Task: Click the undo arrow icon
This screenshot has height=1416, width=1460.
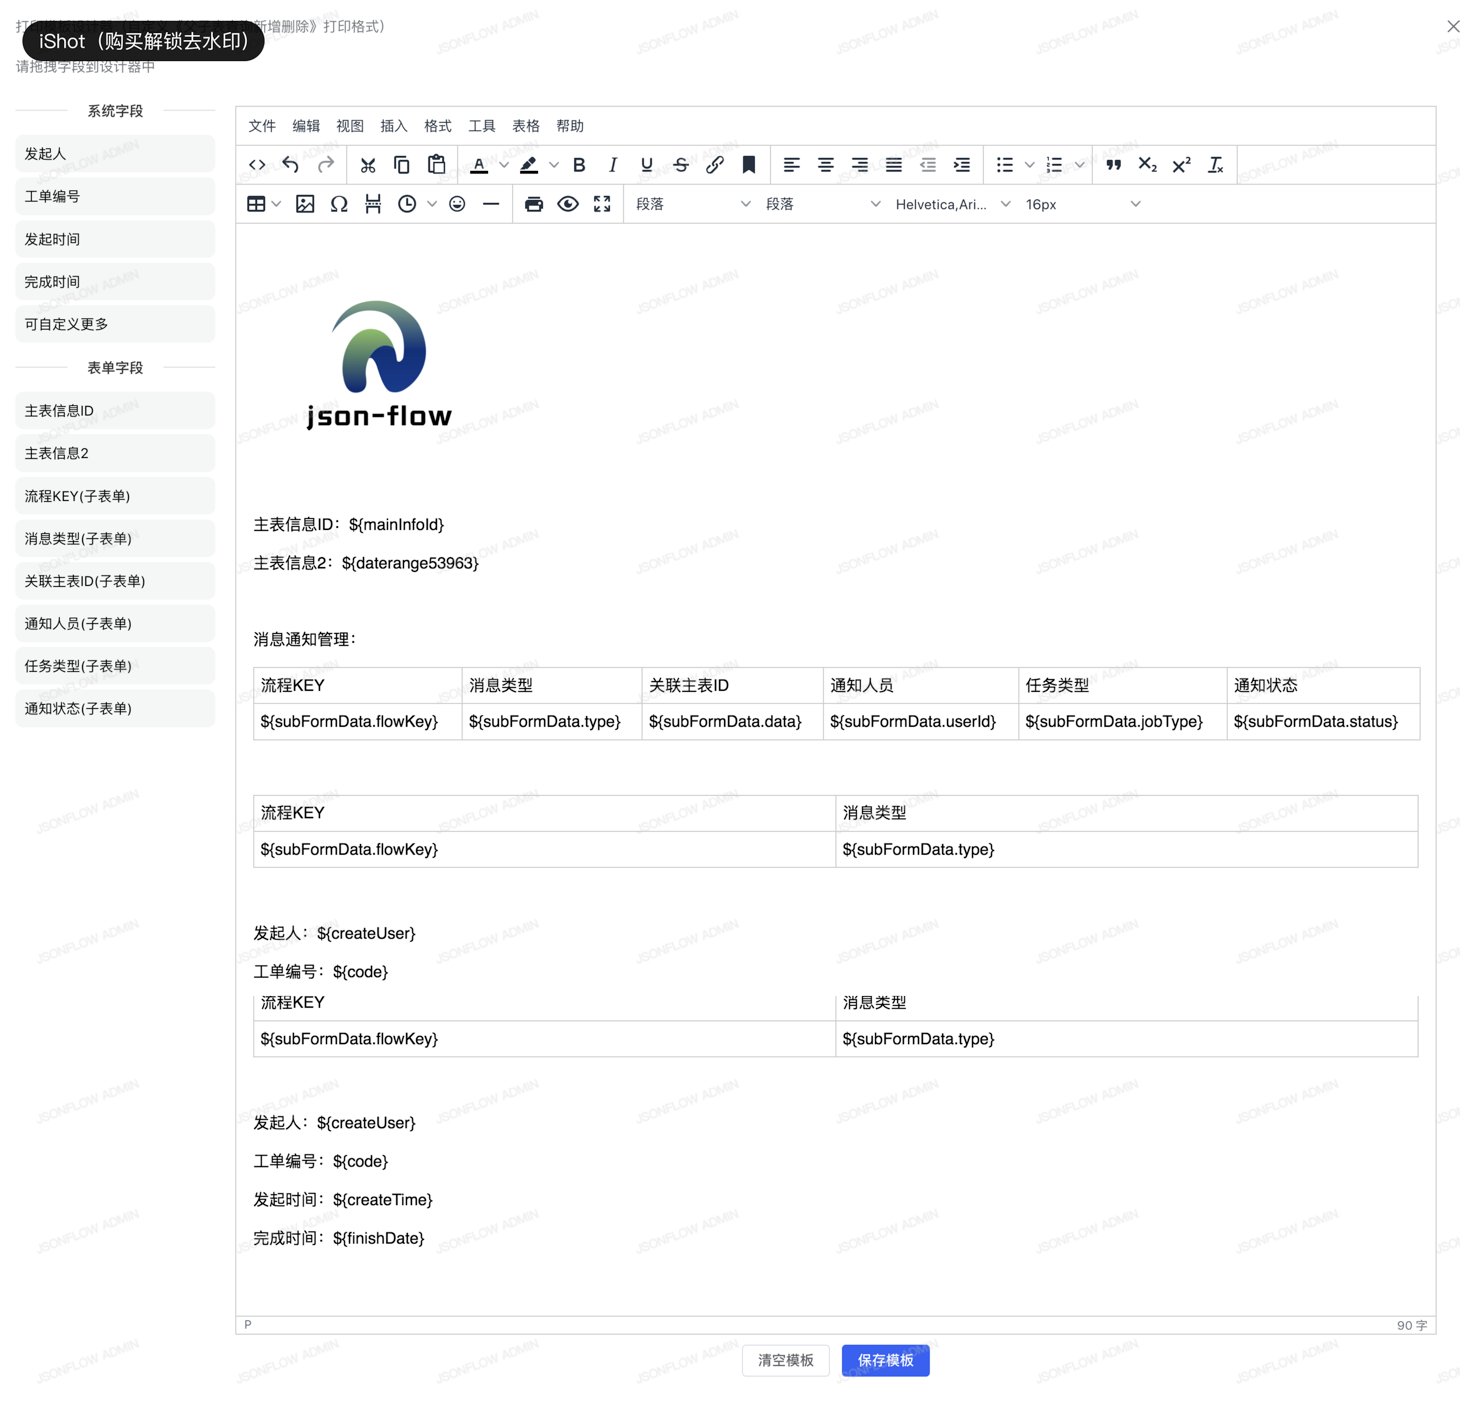Action: tap(291, 165)
